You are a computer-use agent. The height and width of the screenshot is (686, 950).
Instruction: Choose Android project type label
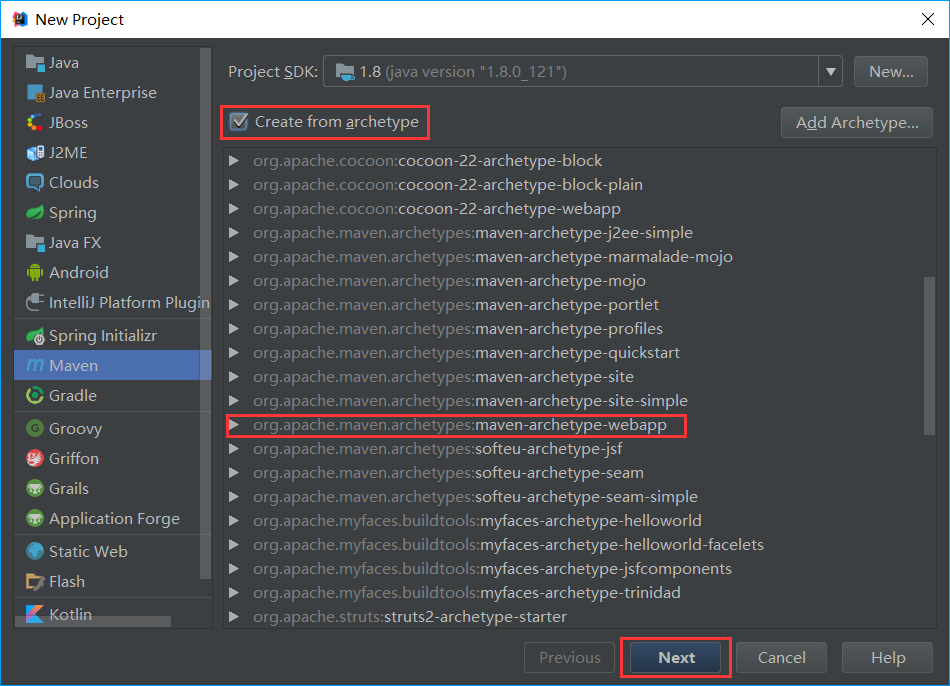pyautogui.click(x=79, y=273)
